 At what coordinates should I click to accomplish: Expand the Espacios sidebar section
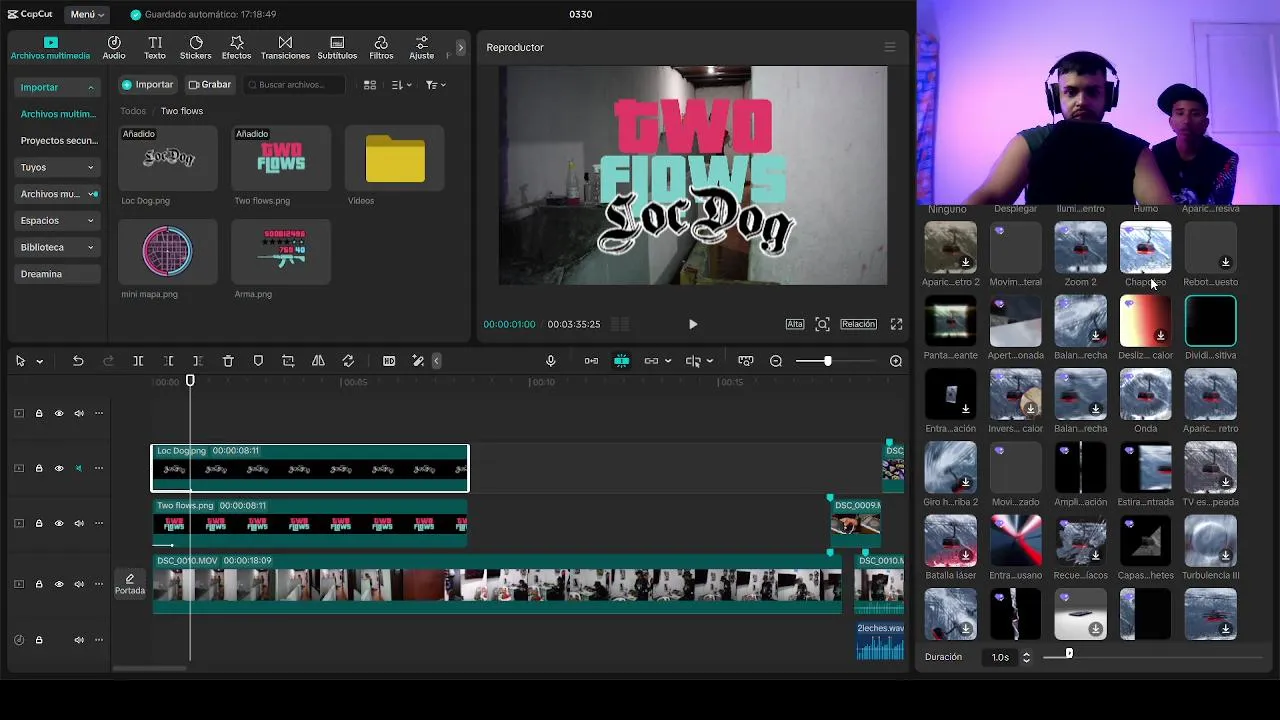[58, 220]
